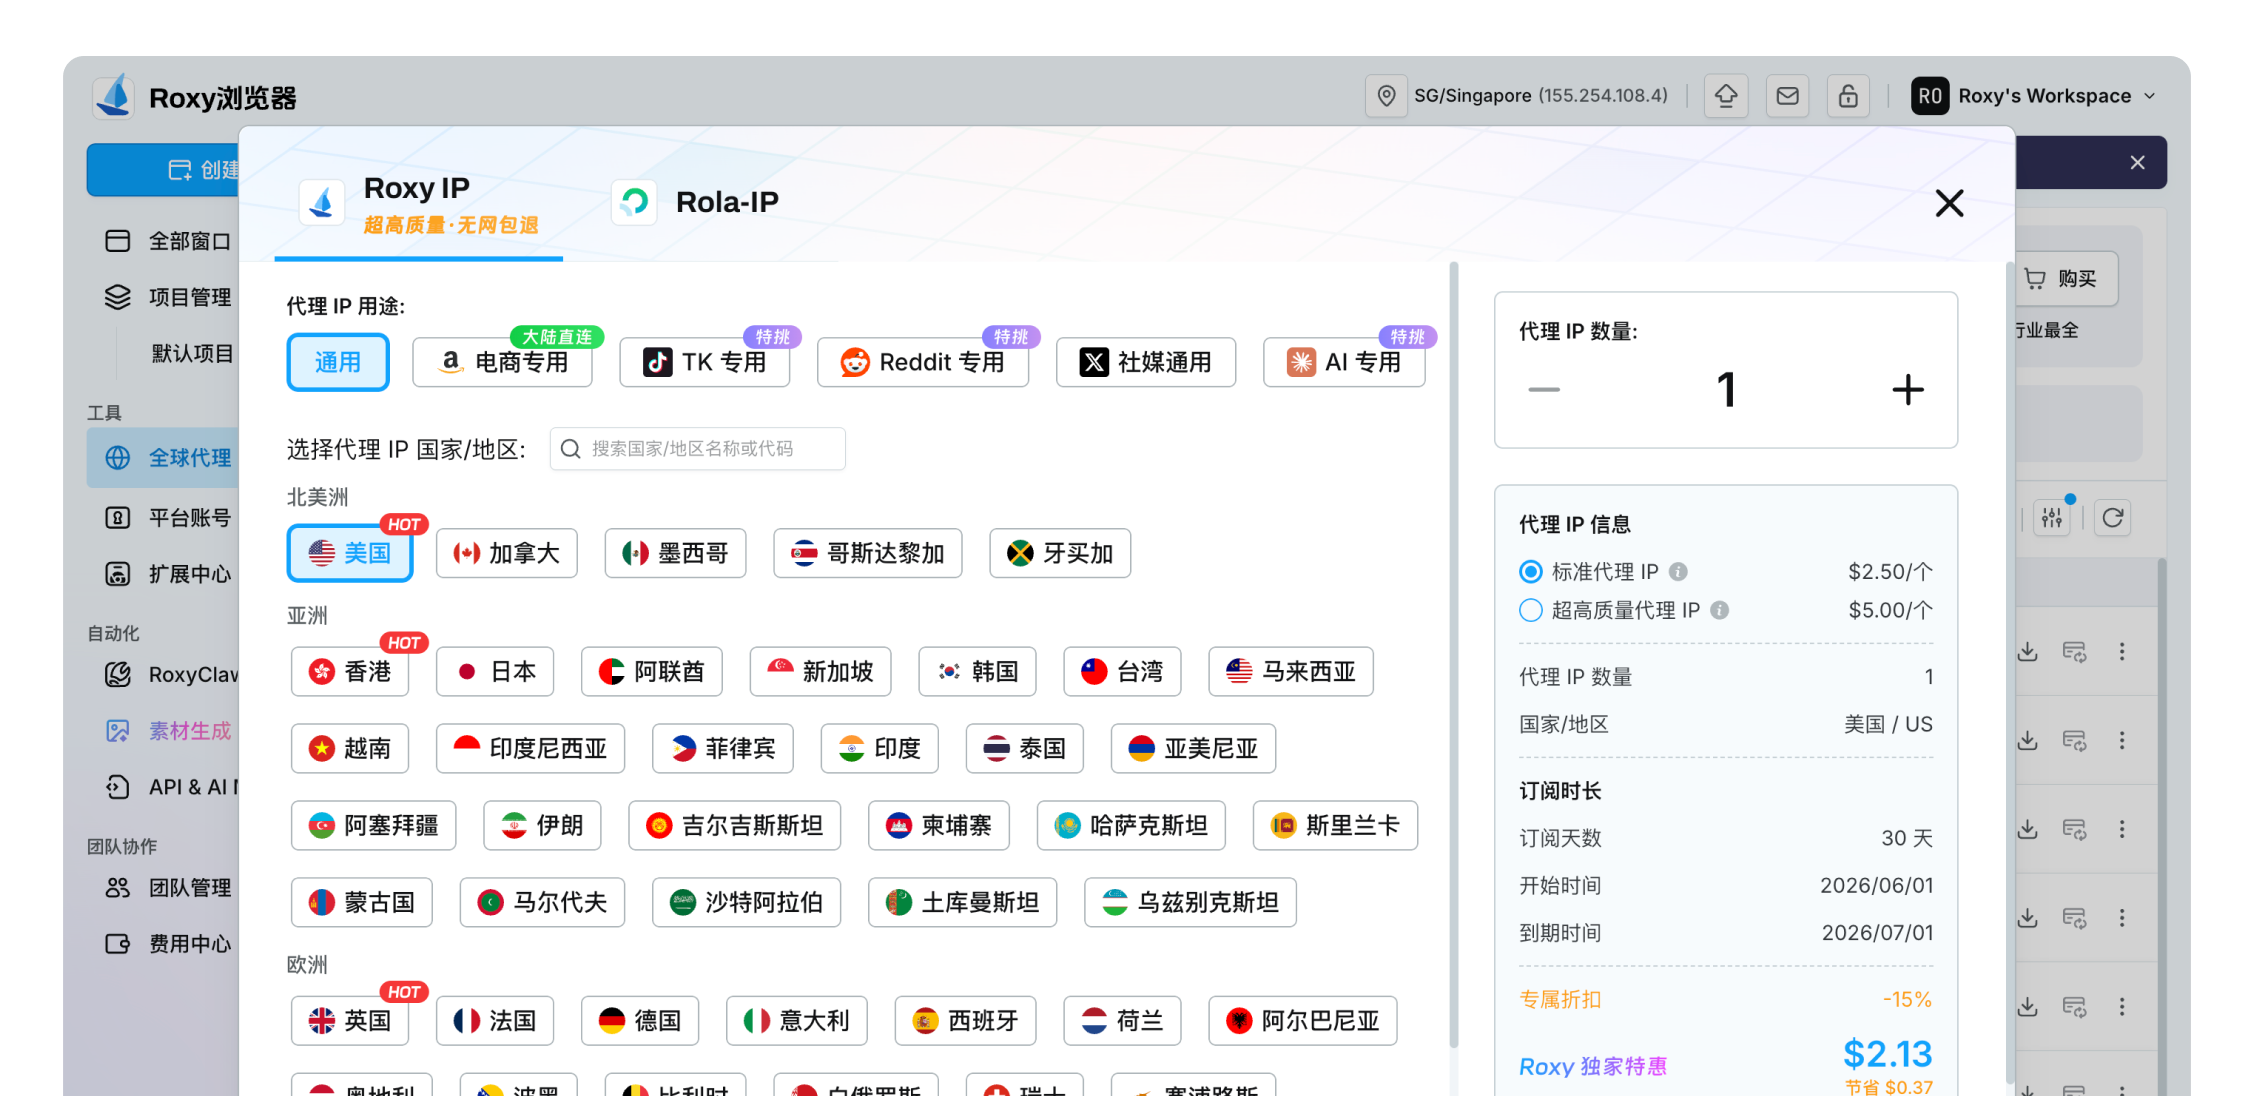The image size is (2254, 1096).
Task: Open the RO workspace avatar
Action: (x=1930, y=96)
